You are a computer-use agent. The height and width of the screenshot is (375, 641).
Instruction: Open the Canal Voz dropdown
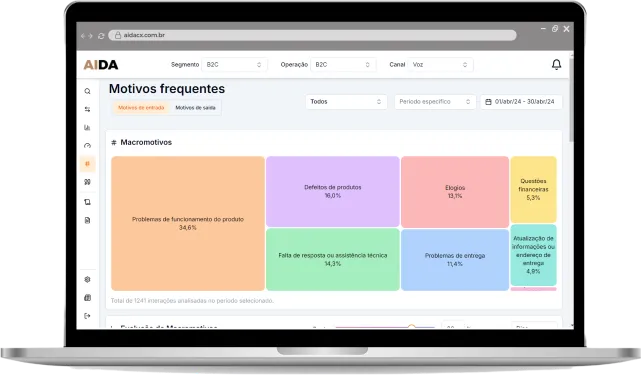coord(441,65)
